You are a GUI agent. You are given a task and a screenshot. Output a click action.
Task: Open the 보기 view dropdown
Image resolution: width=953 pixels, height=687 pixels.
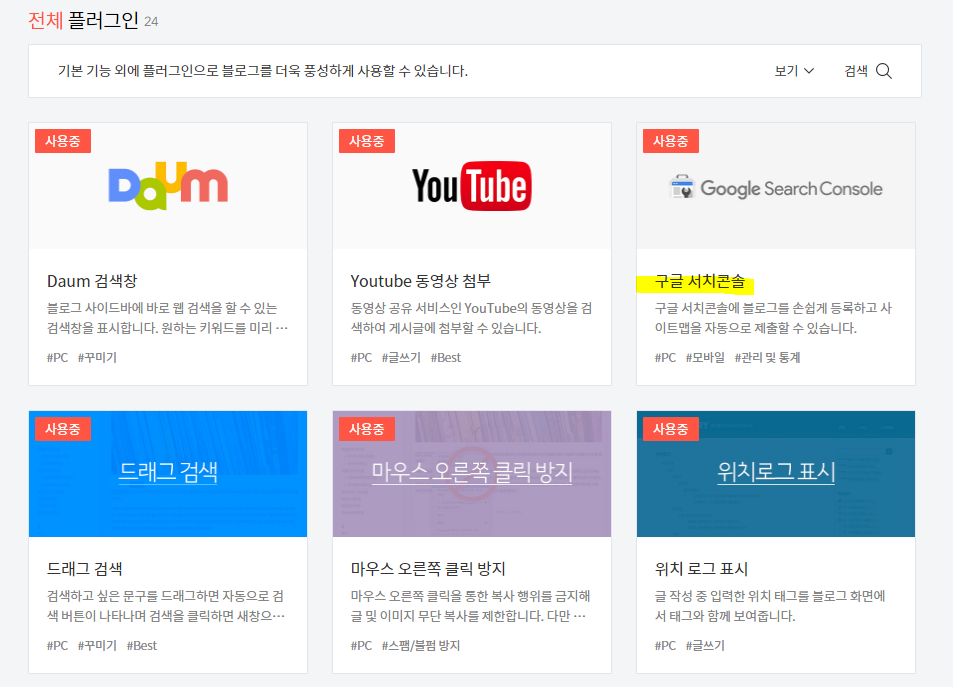point(794,71)
